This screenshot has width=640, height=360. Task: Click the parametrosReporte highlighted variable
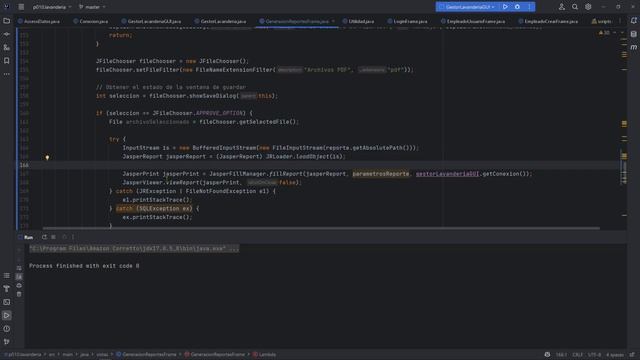[x=380, y=174]
